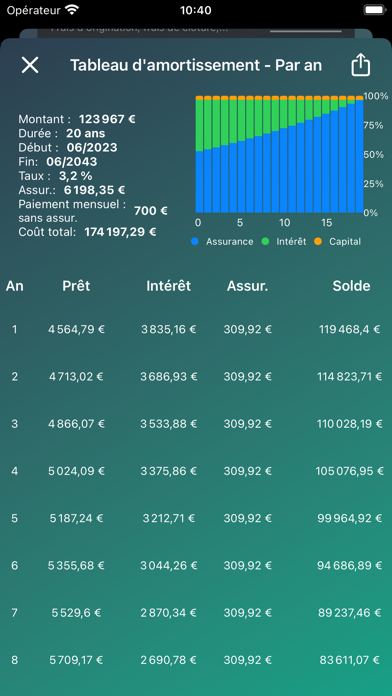Tap year 4 balance '105 076,95 €'
The image size is (392, 696).
tap(349, 471)
